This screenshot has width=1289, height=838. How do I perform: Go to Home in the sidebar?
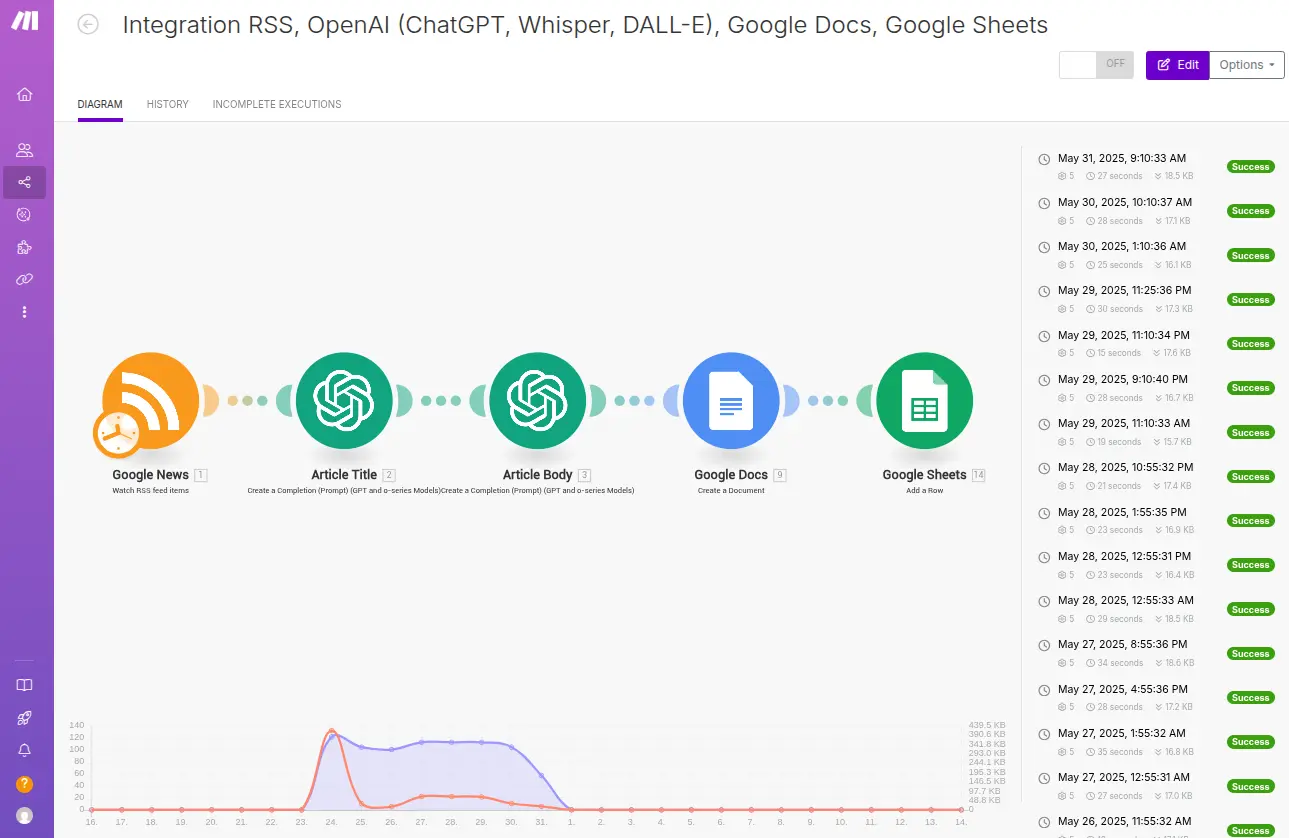point(25,95)
